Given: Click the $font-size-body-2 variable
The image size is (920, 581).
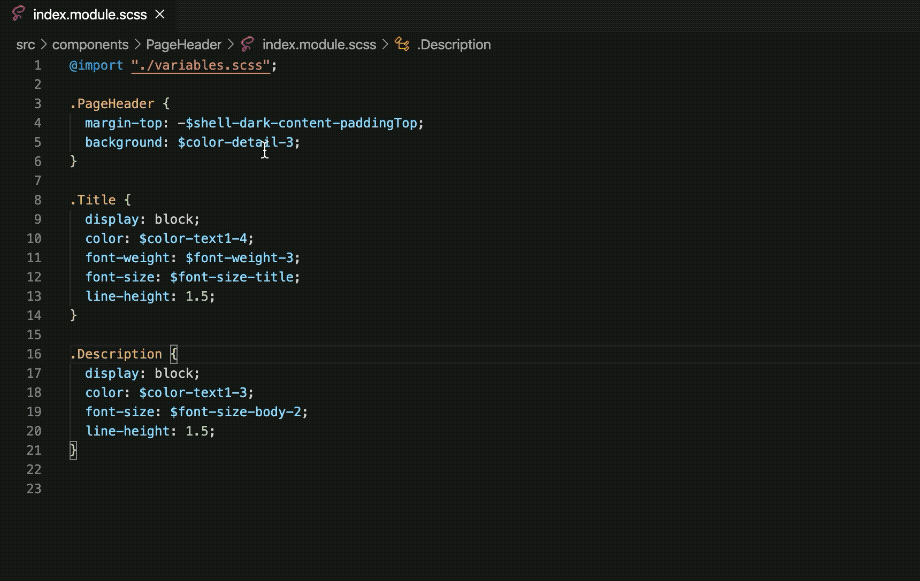Looking at the screenshot, I should point(235,412).
